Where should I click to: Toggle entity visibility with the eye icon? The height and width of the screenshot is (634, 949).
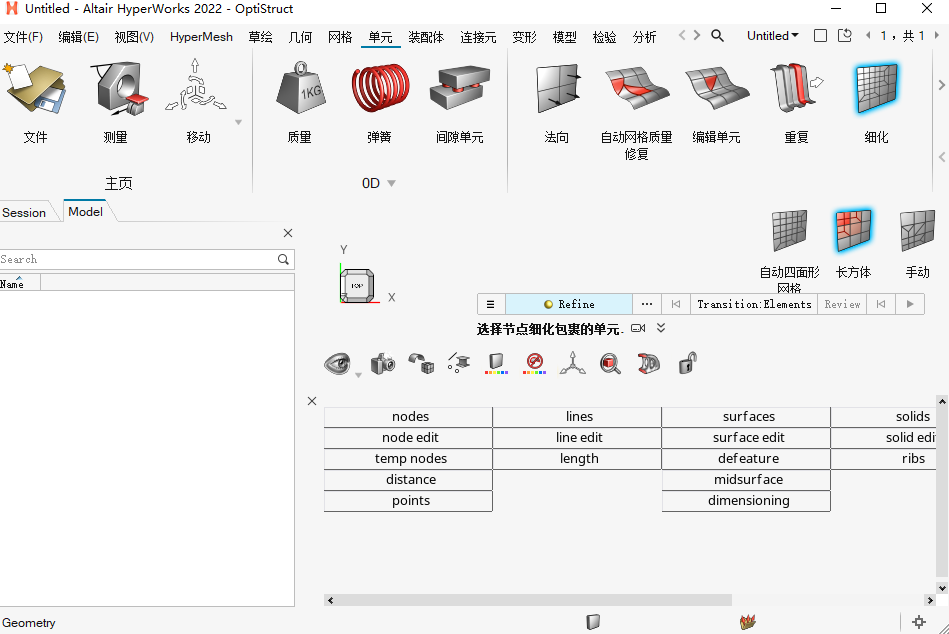click(337, 363)
